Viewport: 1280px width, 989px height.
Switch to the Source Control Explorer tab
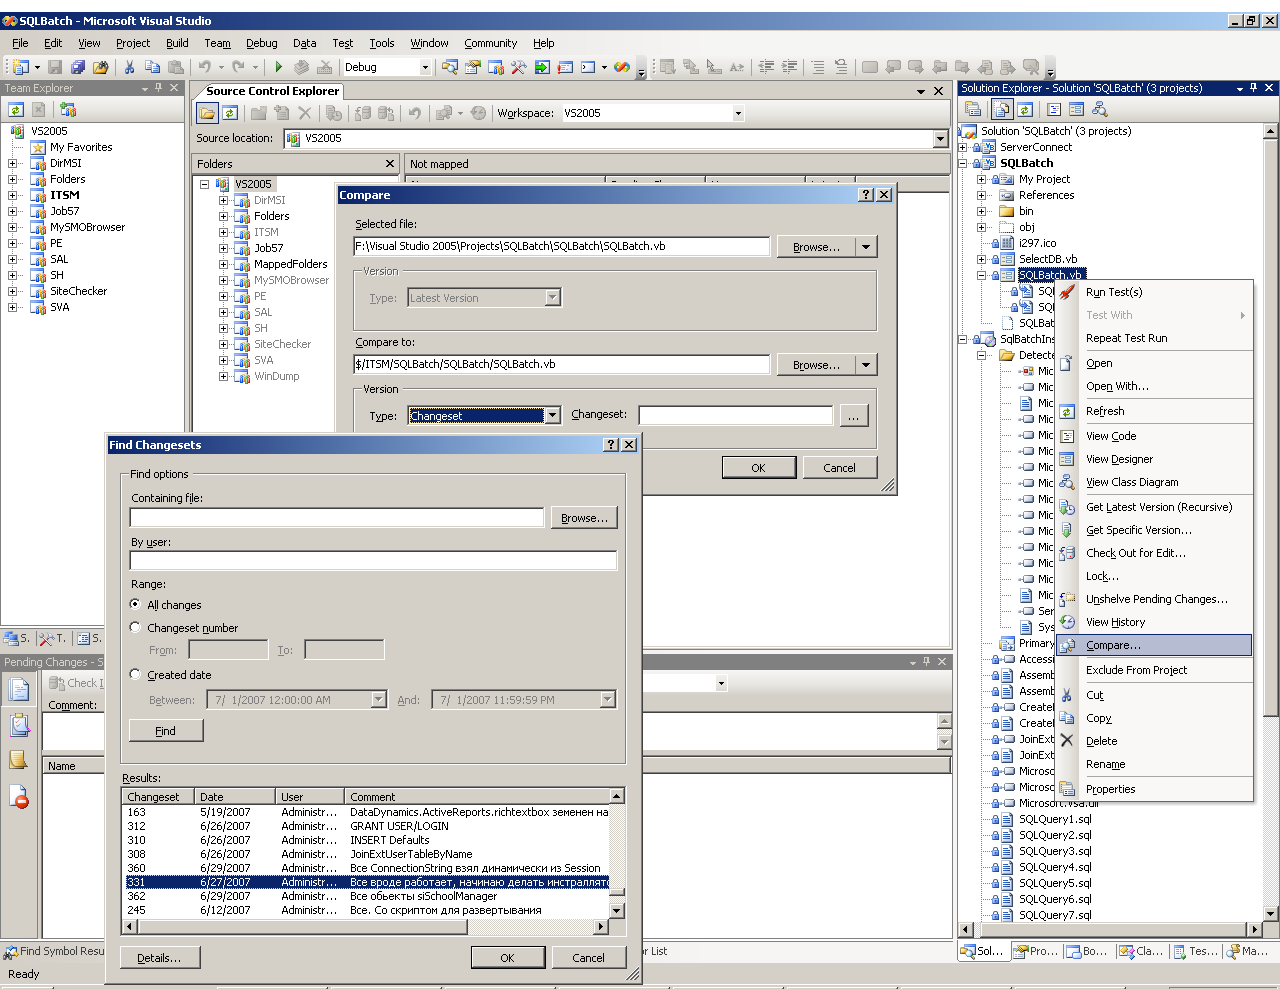tap(272, 91)
